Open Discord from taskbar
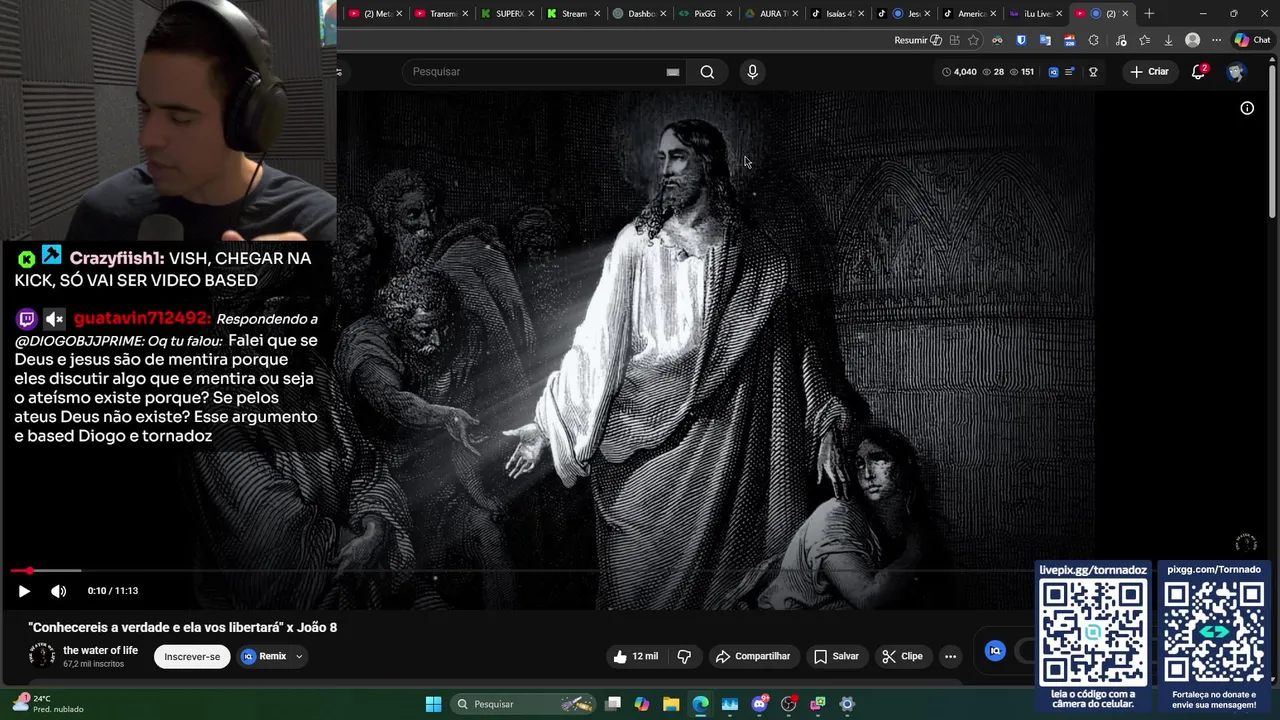Image resolution: width=1280 pixels, height=720 pixels. pyautogui.click(x=759, y=704)
